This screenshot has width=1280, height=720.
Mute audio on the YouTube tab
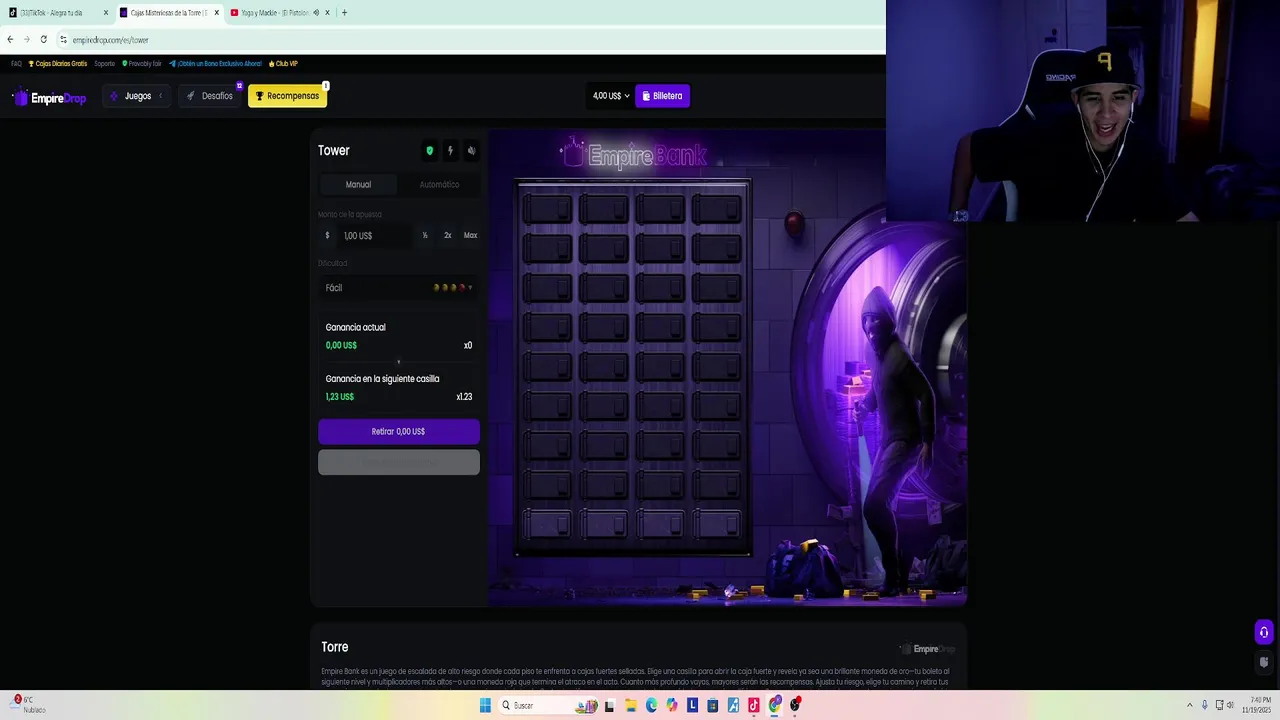pyautogui.click(x=316, y=13)
